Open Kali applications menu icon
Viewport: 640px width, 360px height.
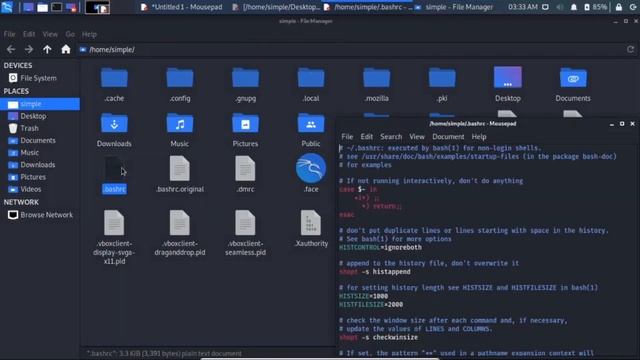pos(7,7)
